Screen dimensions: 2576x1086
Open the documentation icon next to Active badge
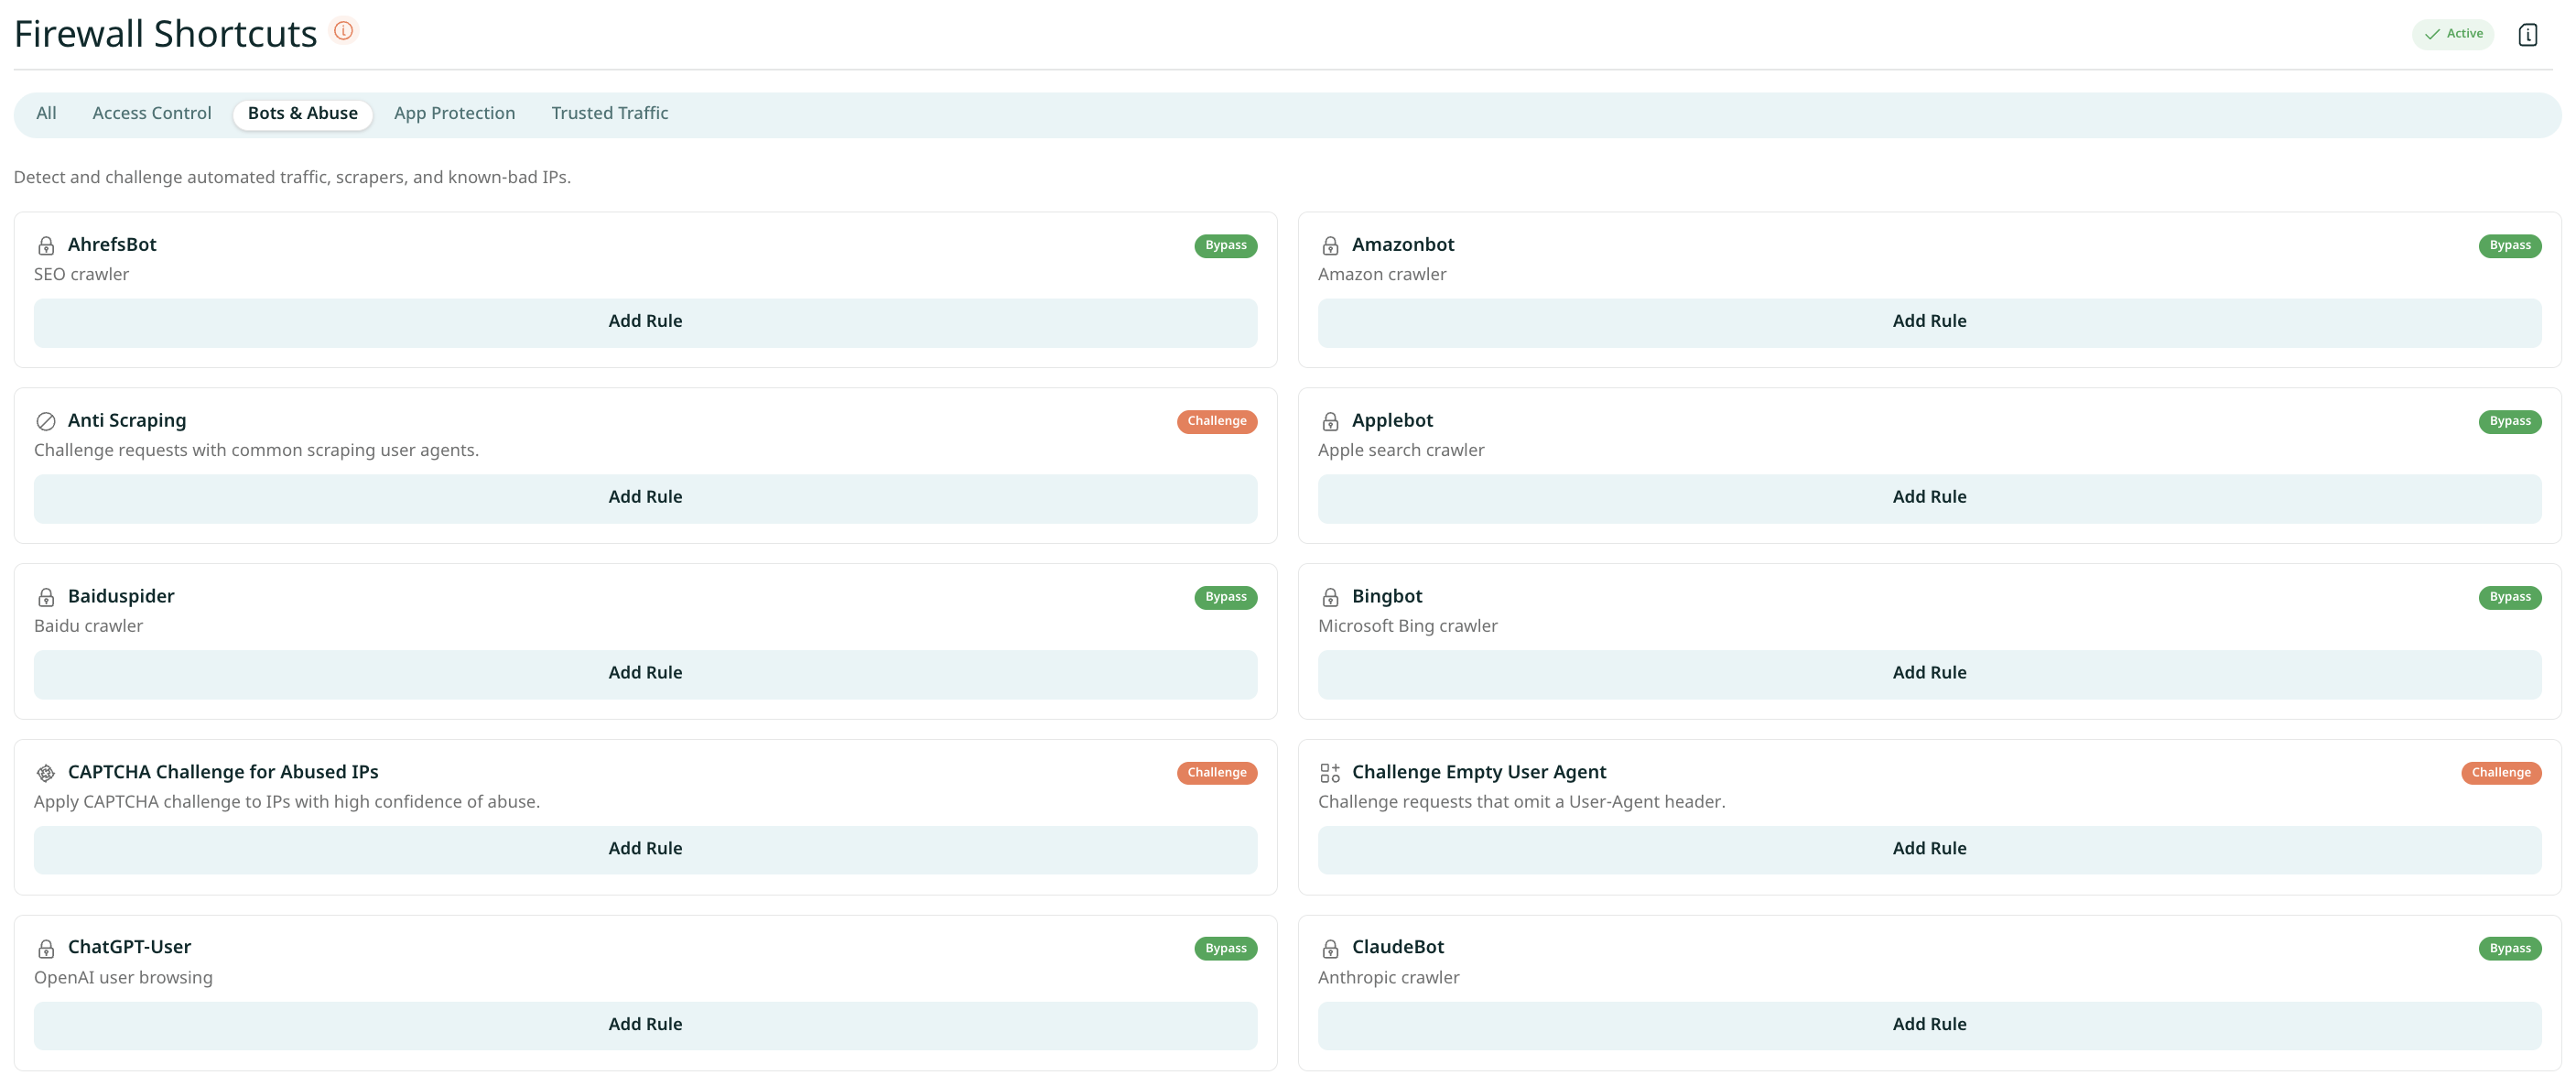click(2527, 35)
